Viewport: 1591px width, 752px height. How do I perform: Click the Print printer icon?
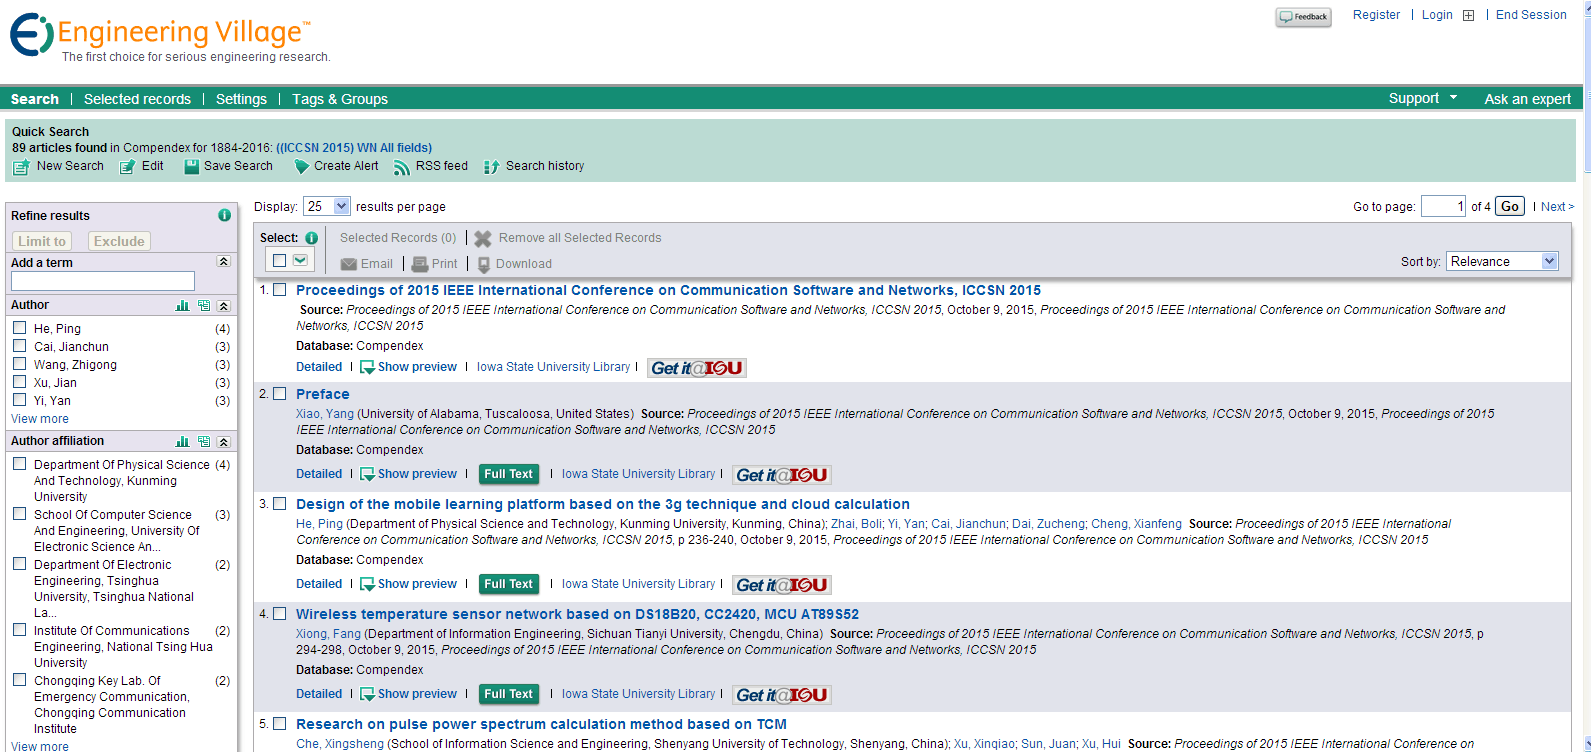point(420,264)
